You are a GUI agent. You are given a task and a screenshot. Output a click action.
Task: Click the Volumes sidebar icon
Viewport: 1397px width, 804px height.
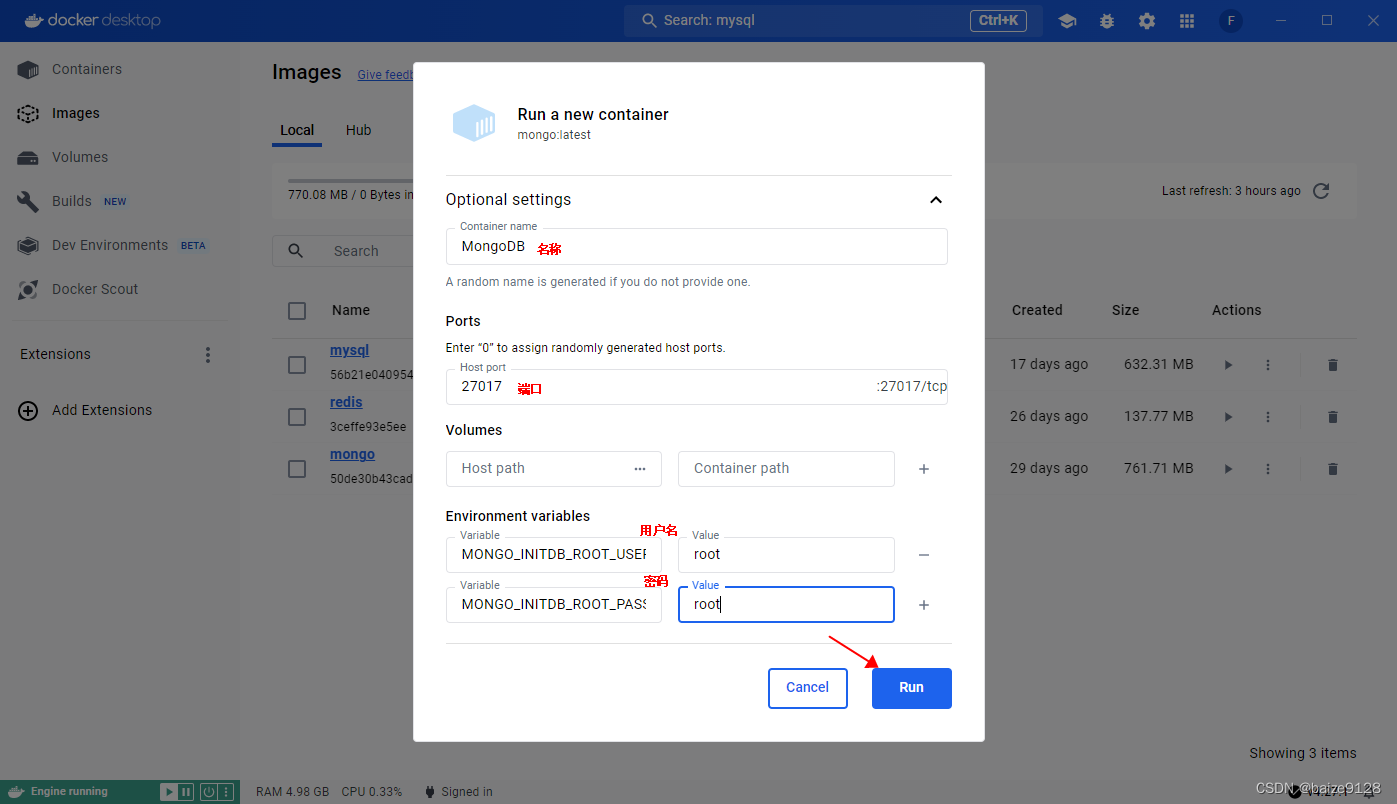coord(28,158)
